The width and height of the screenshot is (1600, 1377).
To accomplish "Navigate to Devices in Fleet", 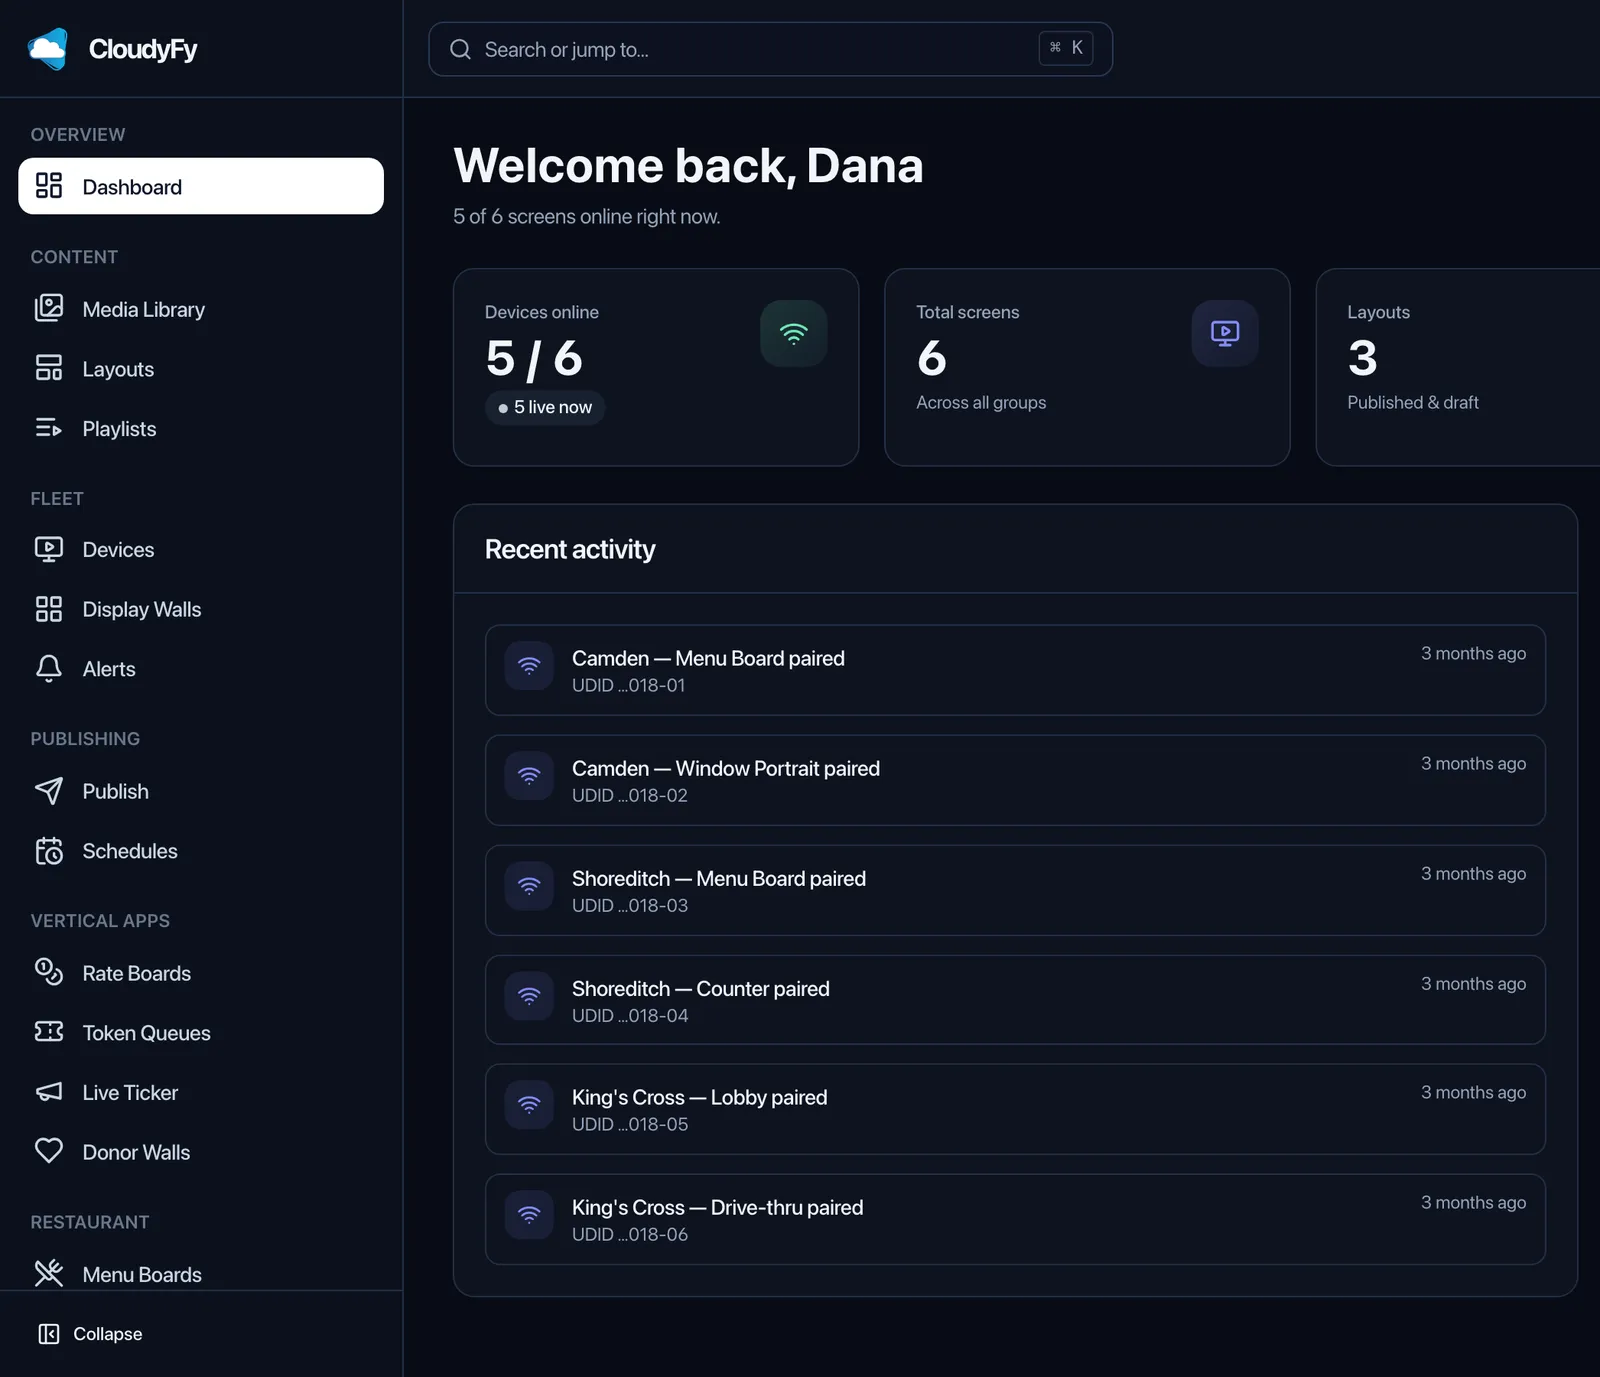I will (x=201, y=549).
